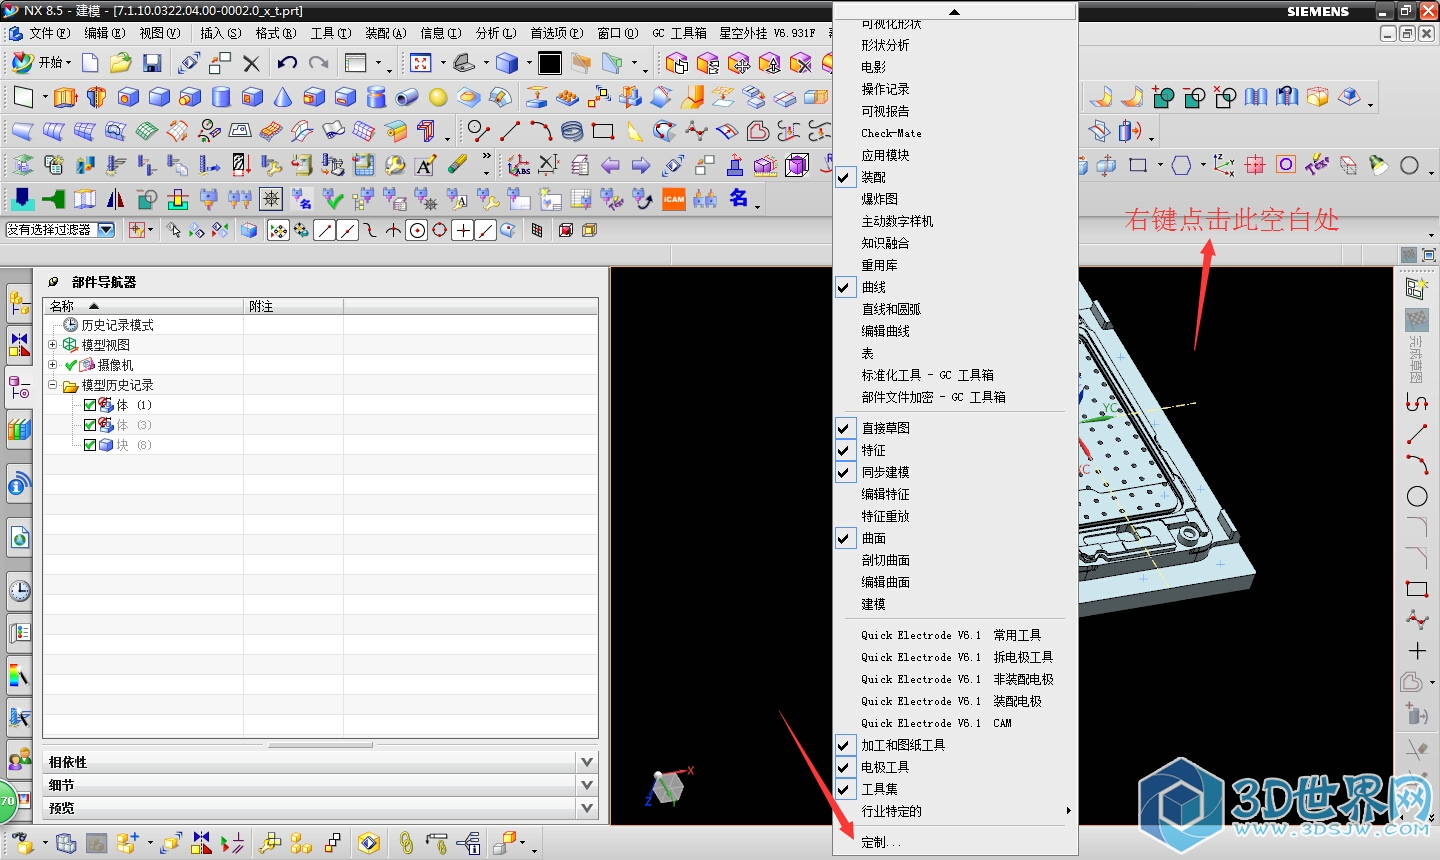The width and height of the screenshot is (1440, 860).
Task: Select the Cylinder primitive icon
Action: click(x=221, y=97)
